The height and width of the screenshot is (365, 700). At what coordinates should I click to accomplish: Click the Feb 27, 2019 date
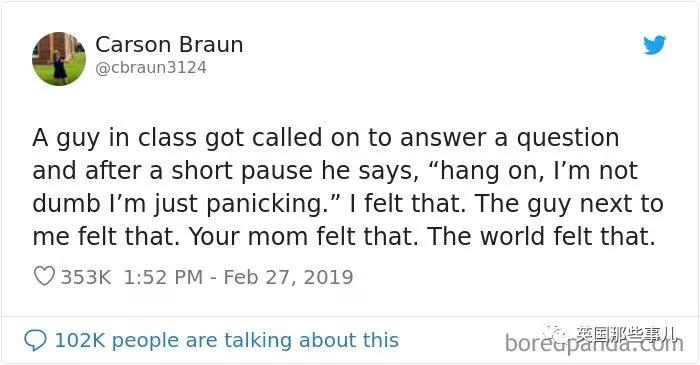[x=288, y=277]
